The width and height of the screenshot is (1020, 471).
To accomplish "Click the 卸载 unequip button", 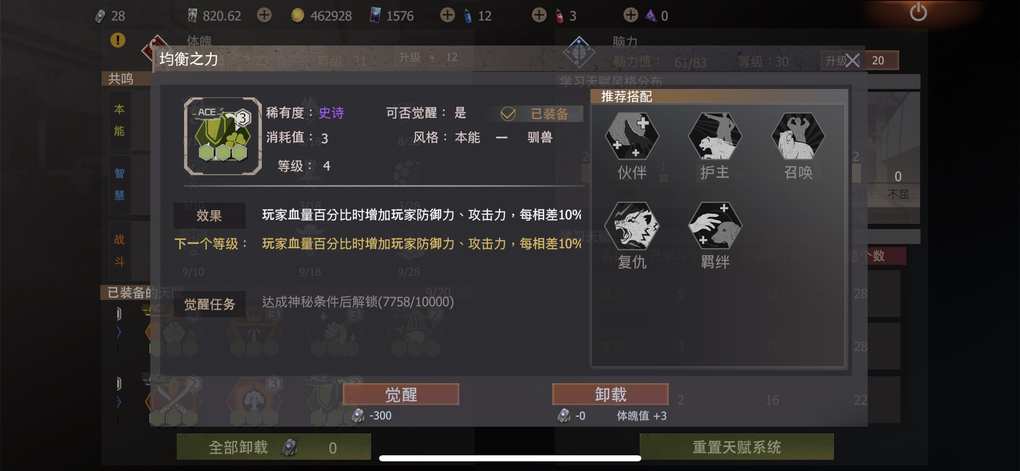I will pos(610,394).
